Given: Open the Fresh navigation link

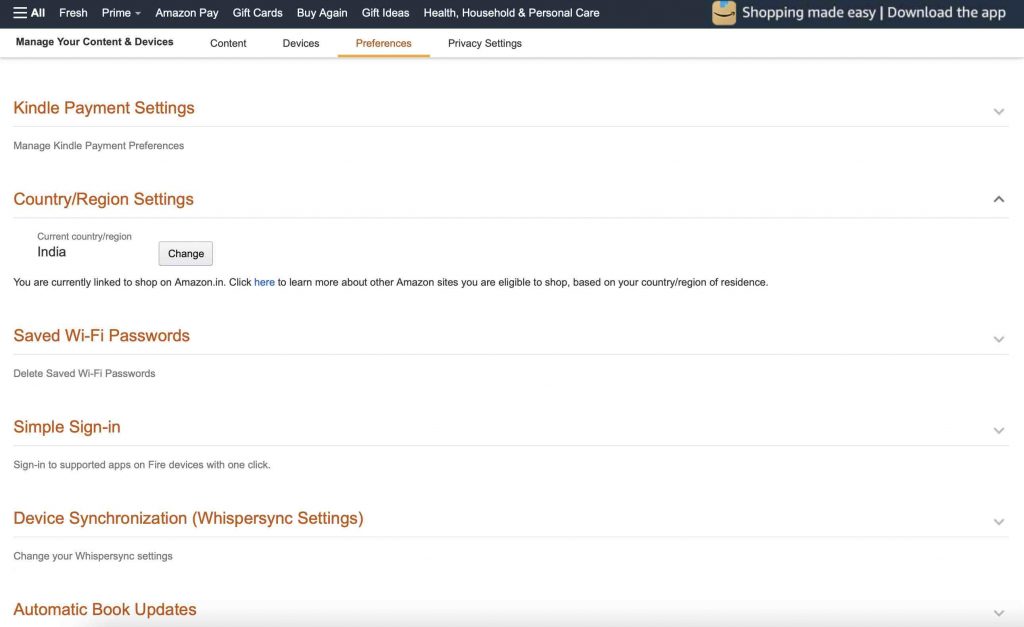Looking at the screenshot, I should [73, 12].
